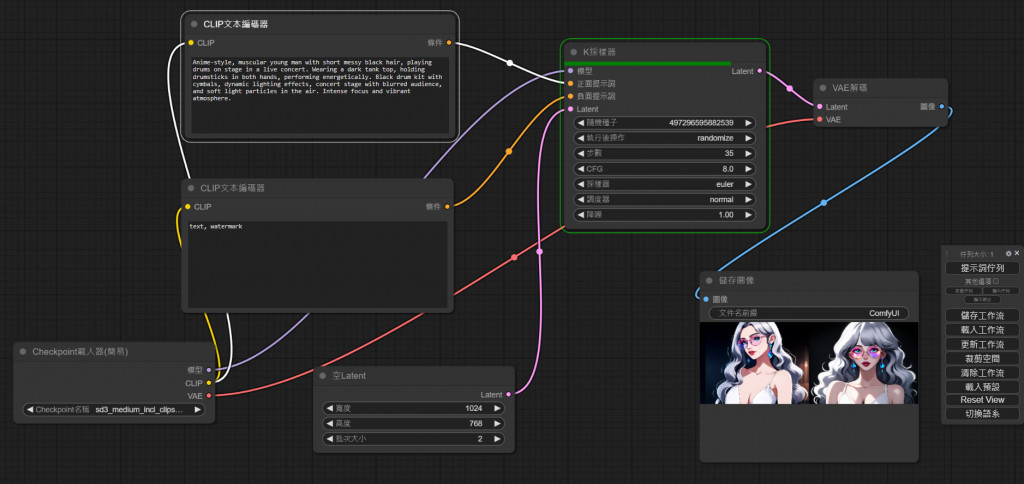The image size is (1024, 484).
Task: Click CLIP input port on top CLIP文本編碼器 node
Action: point(191,43)
